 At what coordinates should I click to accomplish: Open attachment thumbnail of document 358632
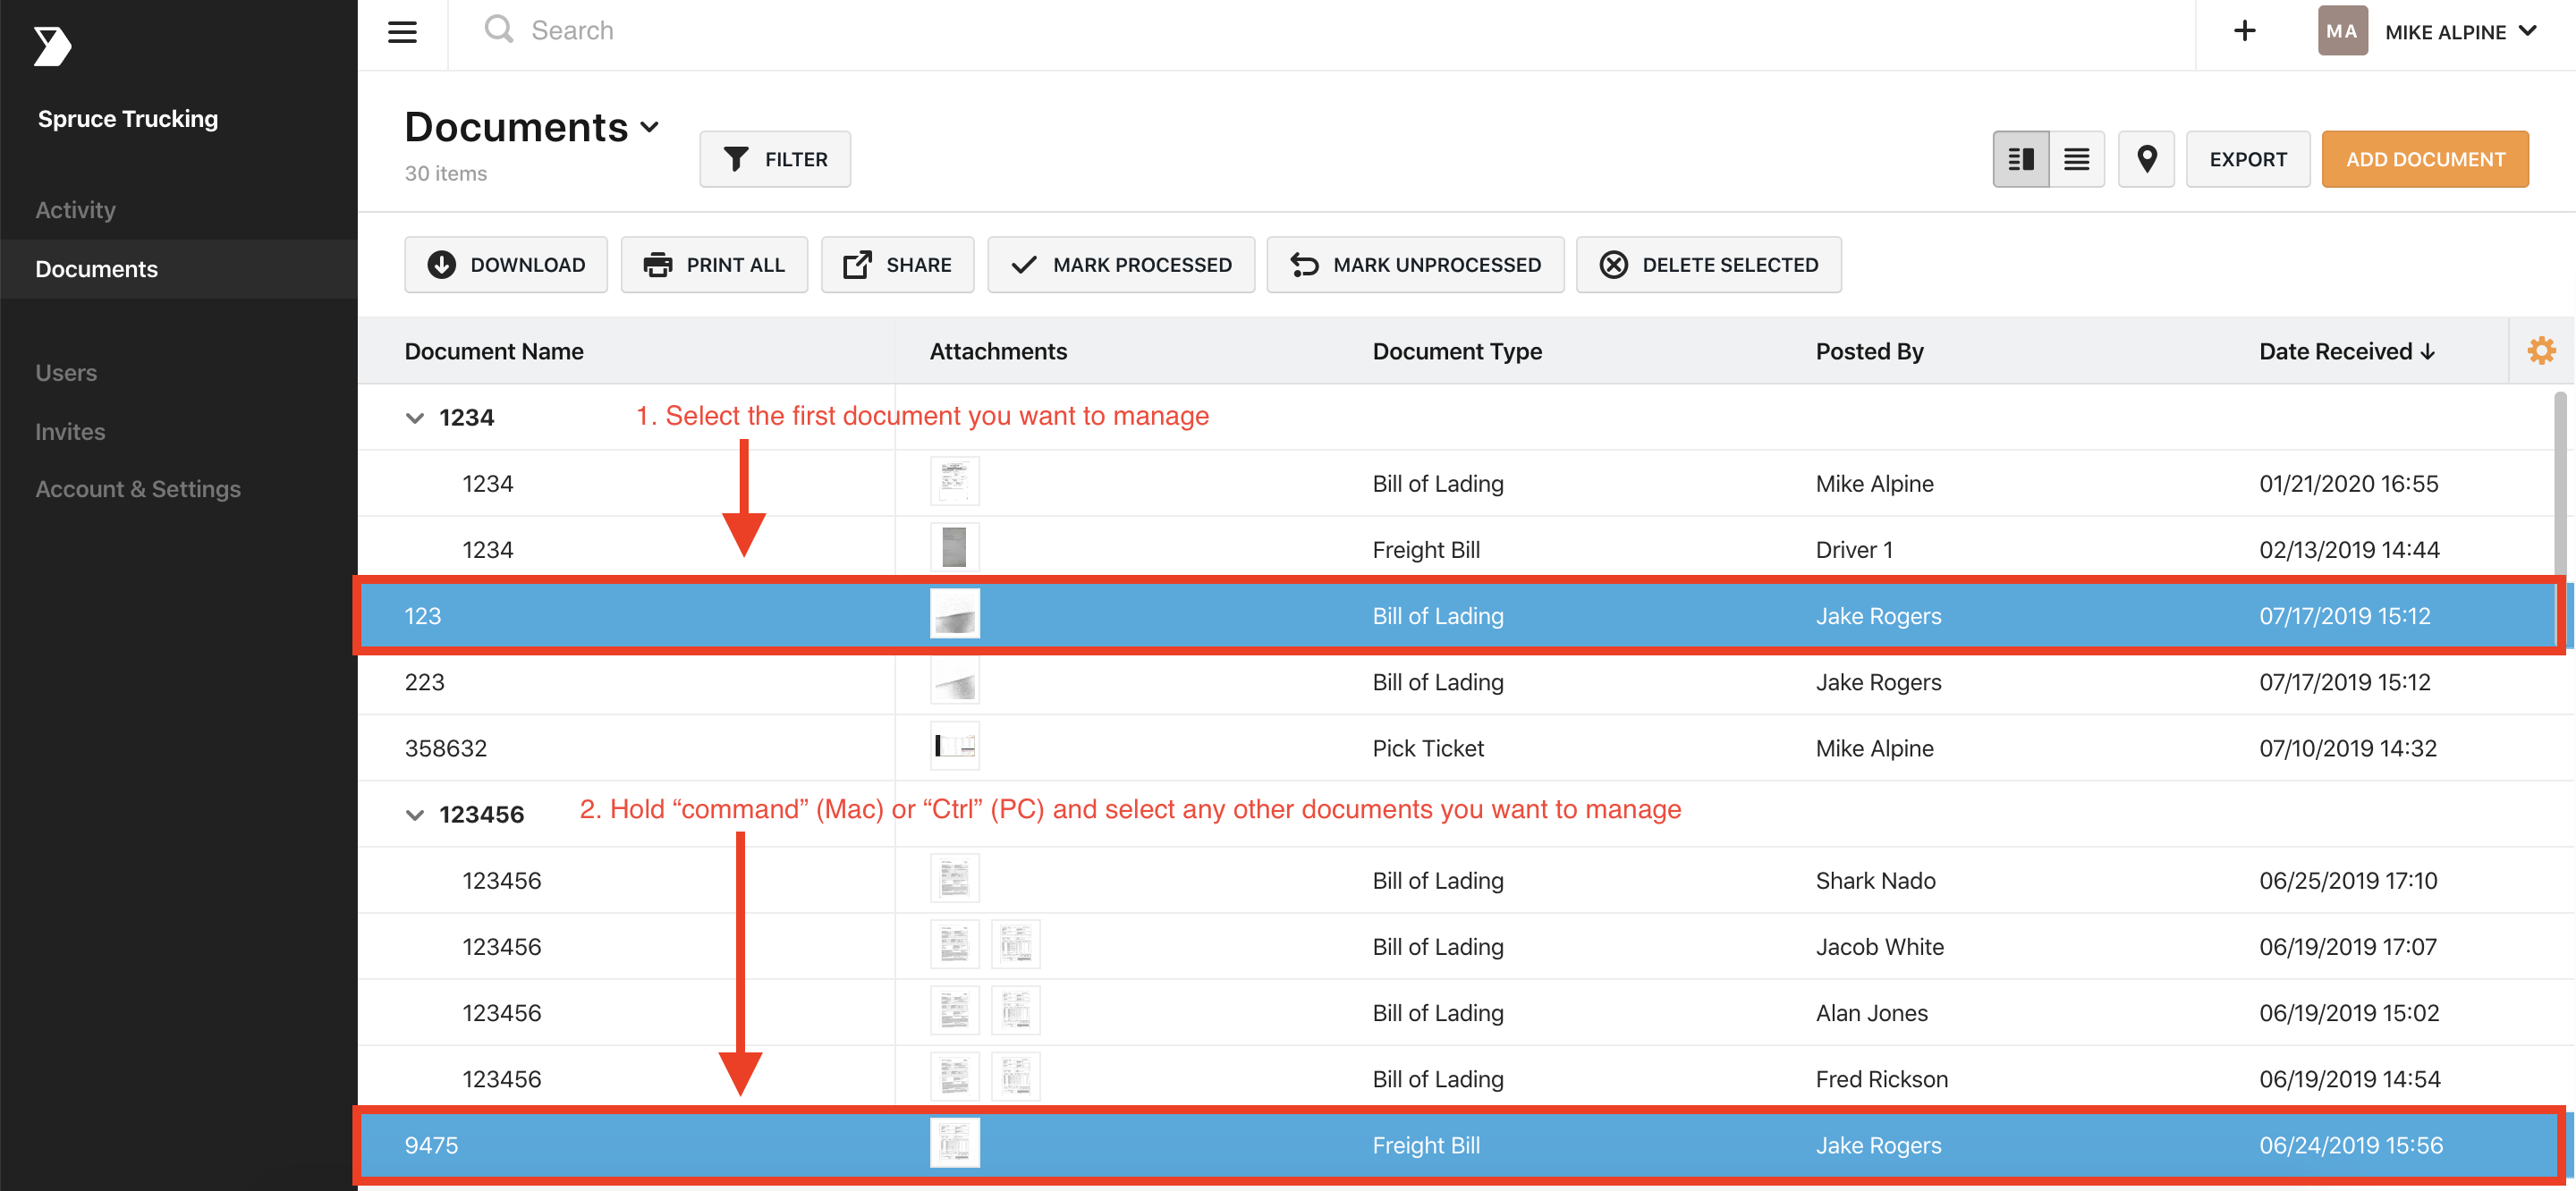(x=954, y=746)
